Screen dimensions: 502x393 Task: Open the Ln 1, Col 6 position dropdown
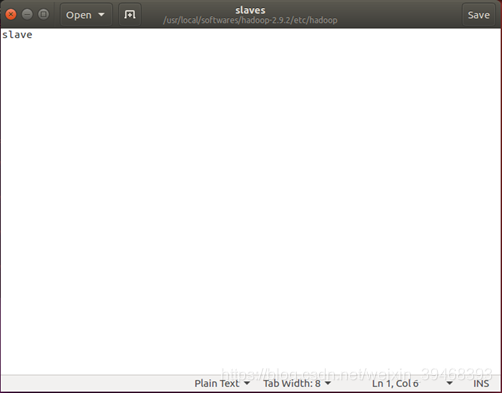point(412,383)
